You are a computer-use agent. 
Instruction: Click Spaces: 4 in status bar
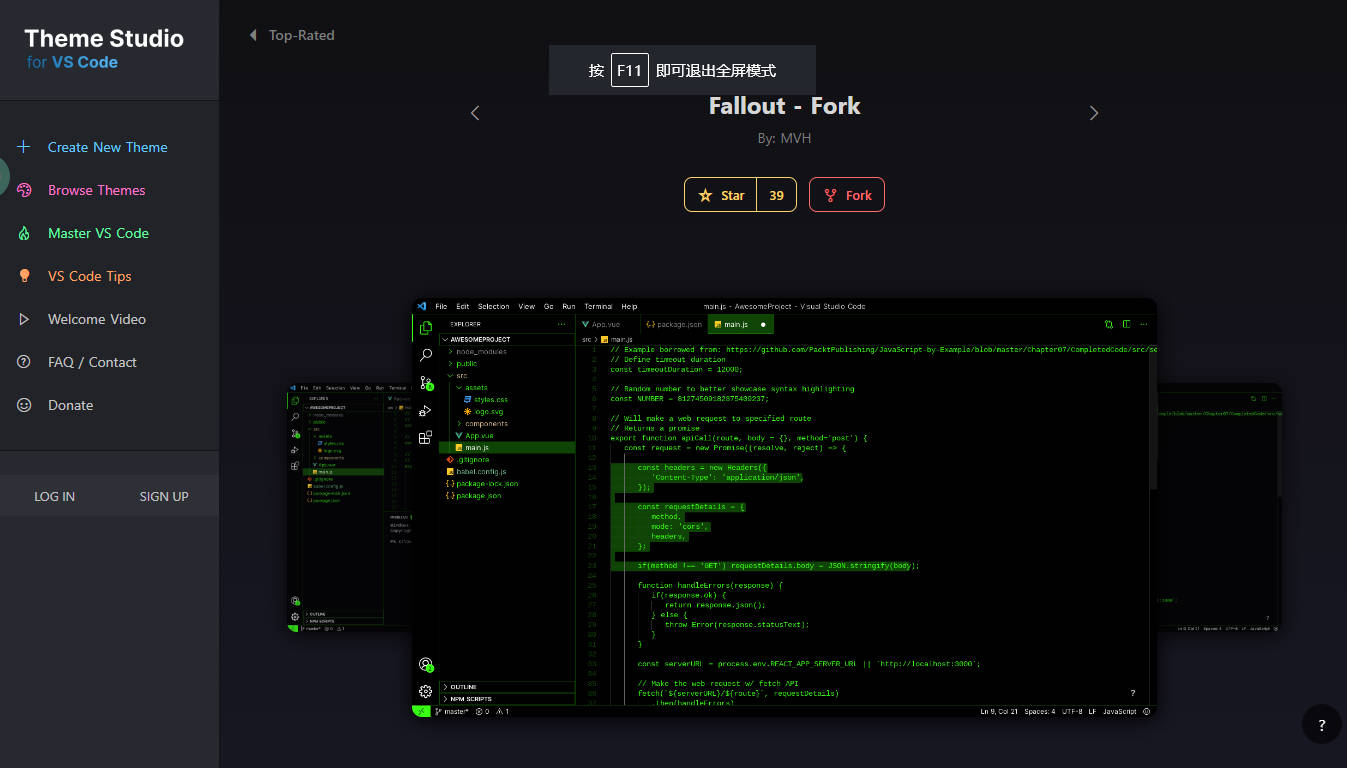(x=1040, y=711)
